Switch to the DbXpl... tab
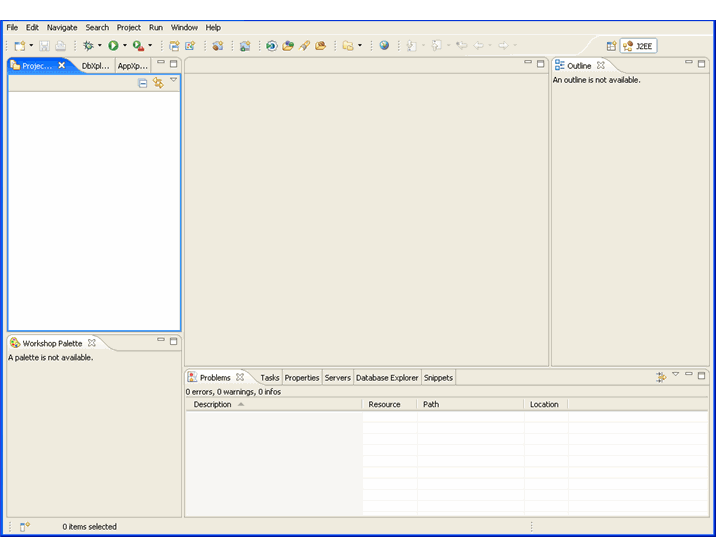 pyautogui.click(x=96, y=66)
